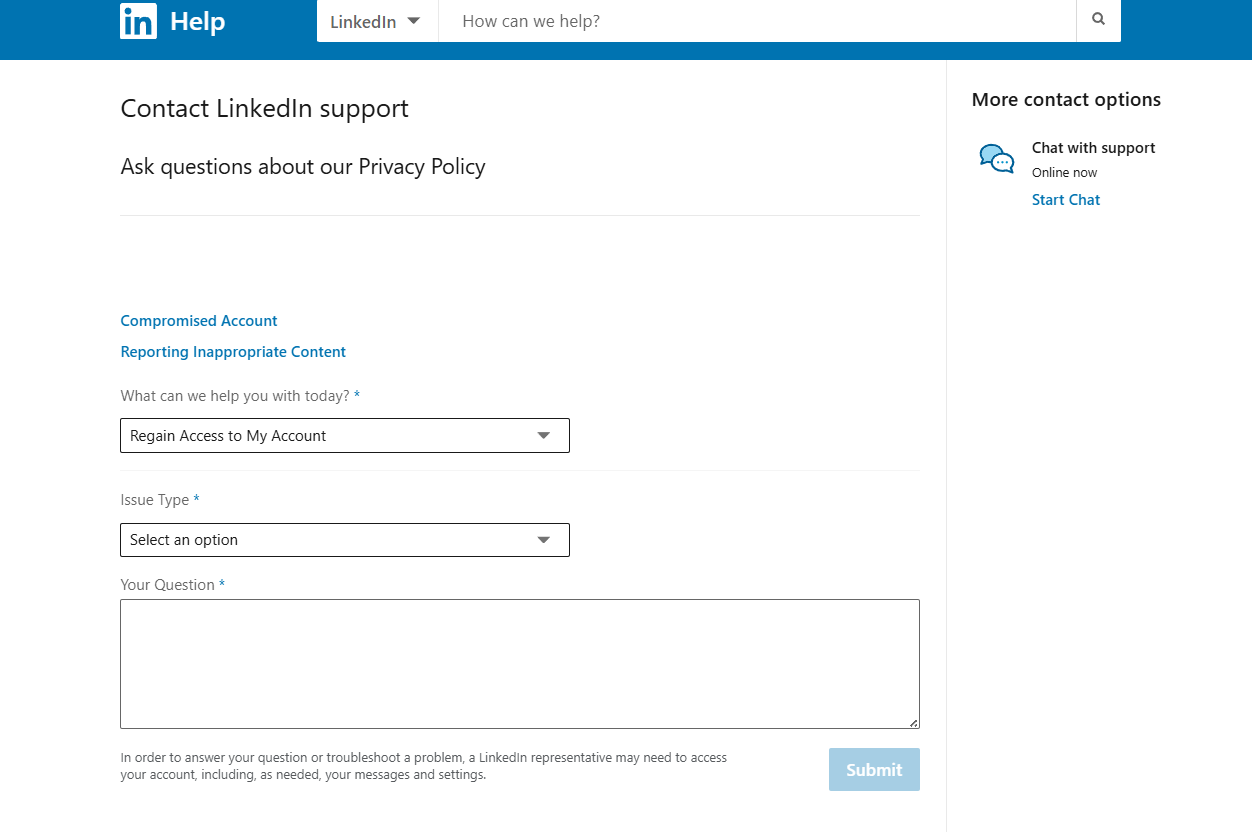This screenshot has width=1252, height=832.
Task: Go to Help home via header text
Action: 197,21
